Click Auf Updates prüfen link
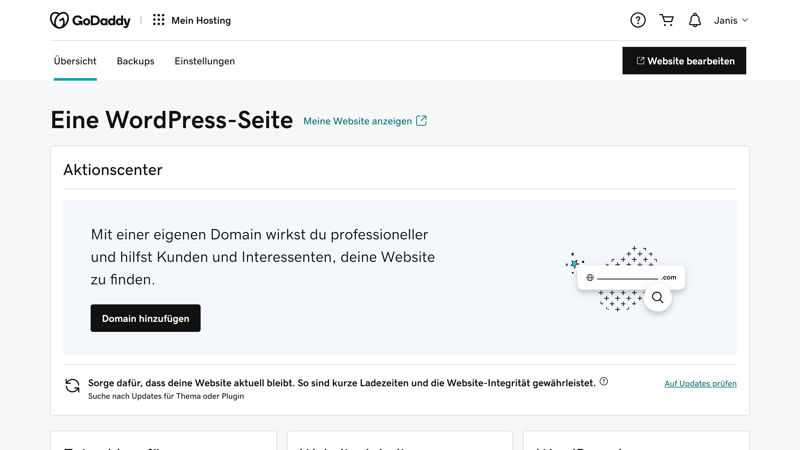This screenshot has width=800, height=450. click(700, 384)
